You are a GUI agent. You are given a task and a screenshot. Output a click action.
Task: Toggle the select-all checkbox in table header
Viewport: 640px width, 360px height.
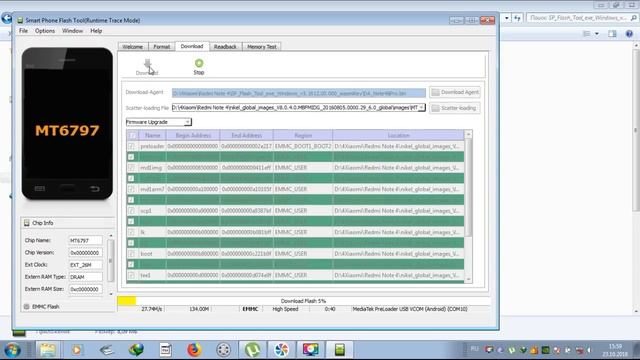(x=132, y=136)
